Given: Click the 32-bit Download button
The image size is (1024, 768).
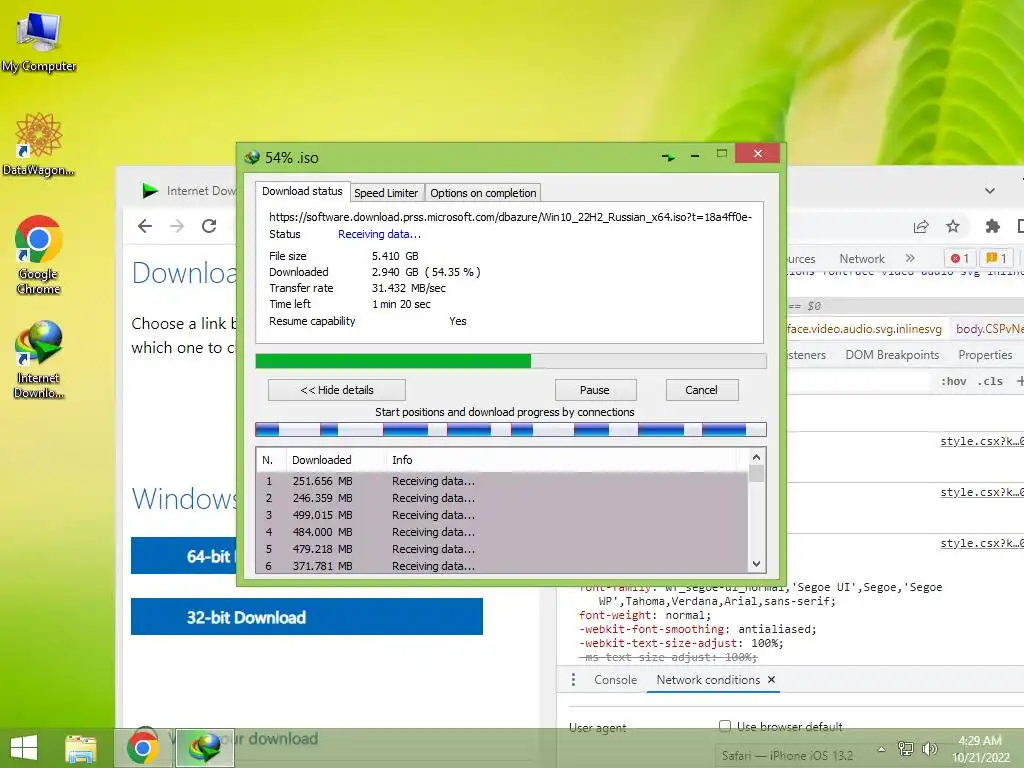Looking at the screenshot, I should click(x=307, y=616).
